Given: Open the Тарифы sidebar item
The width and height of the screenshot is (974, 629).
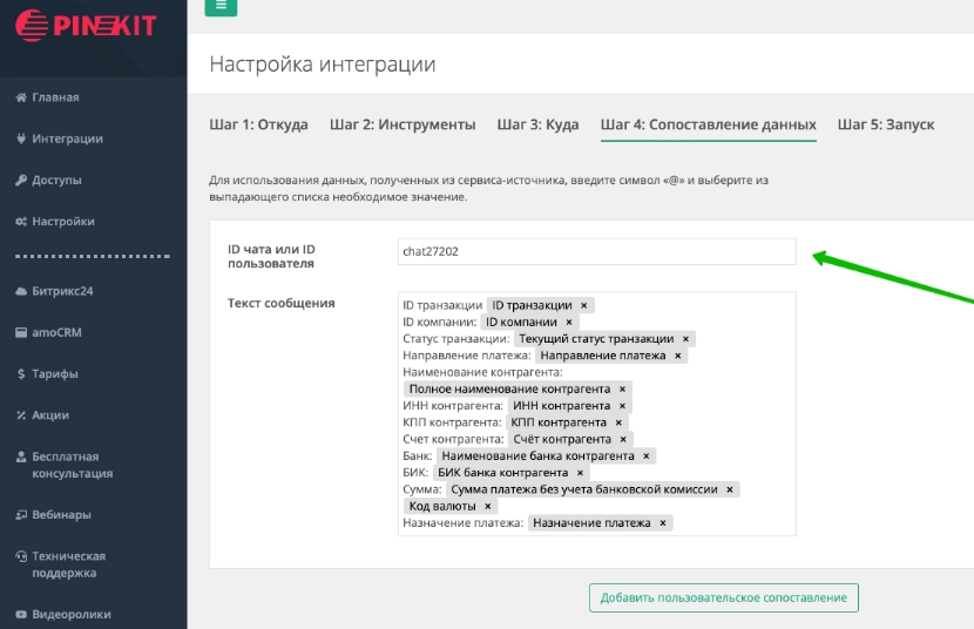Looking at the screenshot, I should [x=54, y=374].
